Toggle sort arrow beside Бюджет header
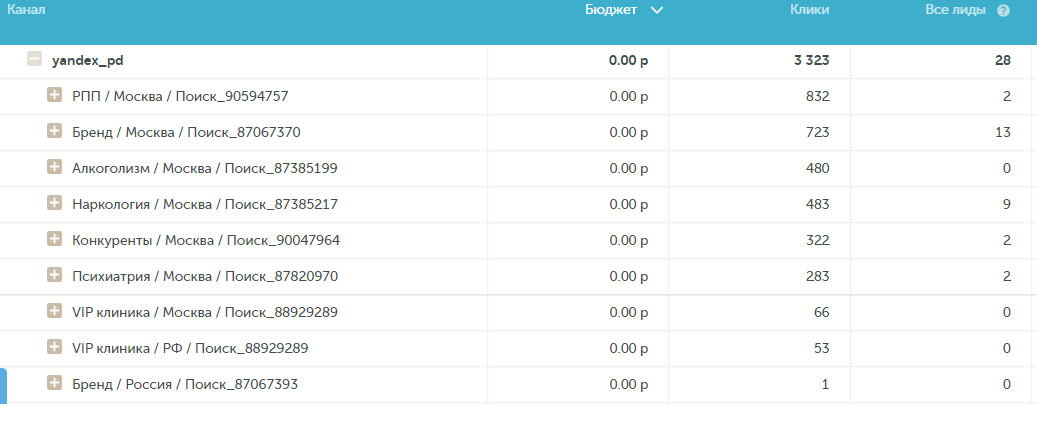The width and height of the screenshot is (1037, 440). click(x=656, y=10)
